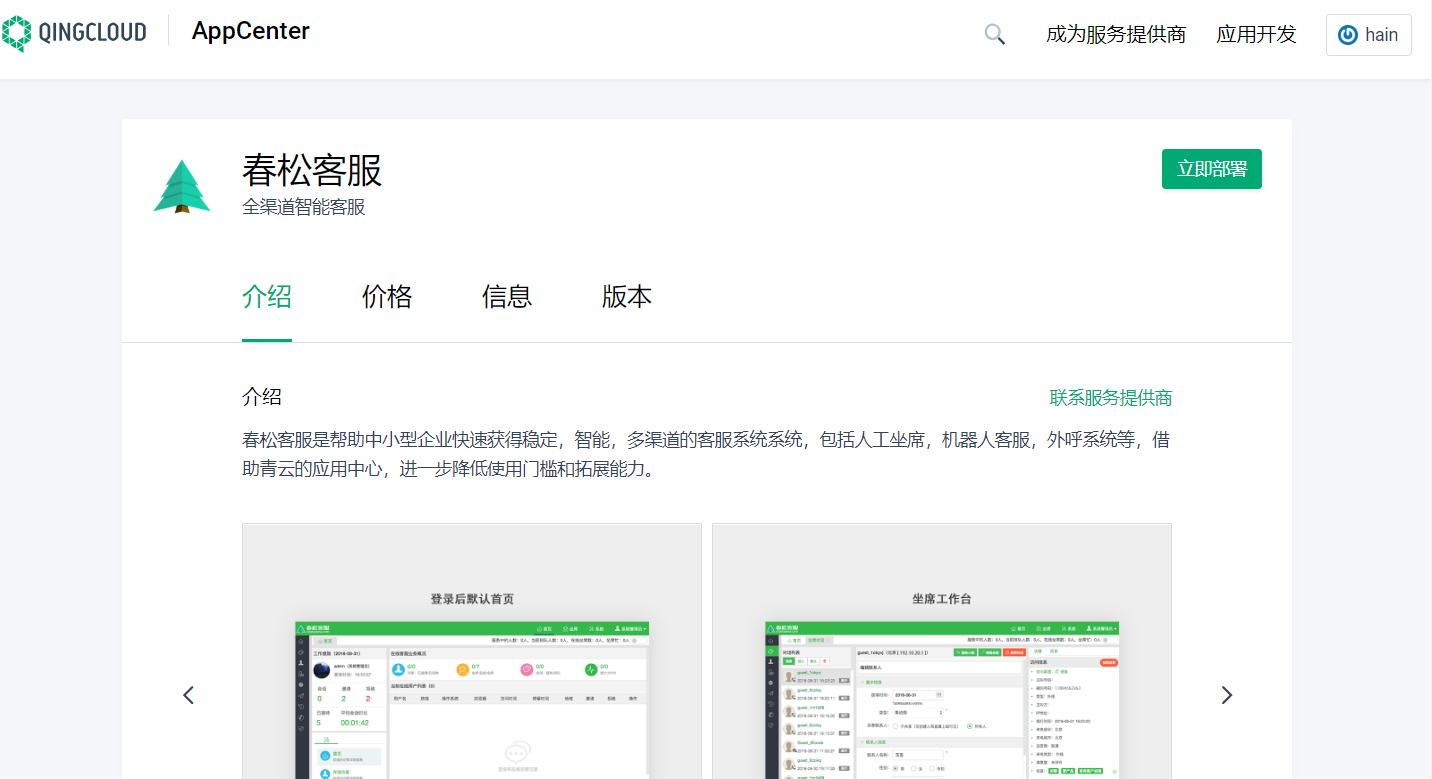Click the description paragraph starting 春松客服是帮助
The width and height of the screenshot is (1432, 779).
[x=706, y=454]
